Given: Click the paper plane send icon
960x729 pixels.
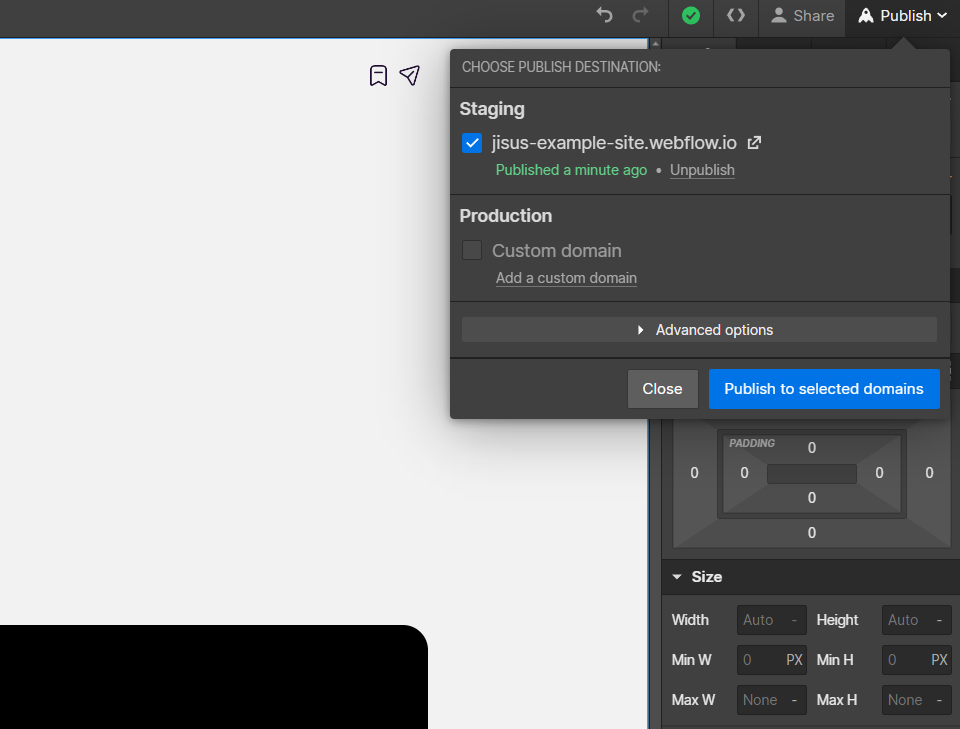Looking at the screenshot, I should 410,75.
